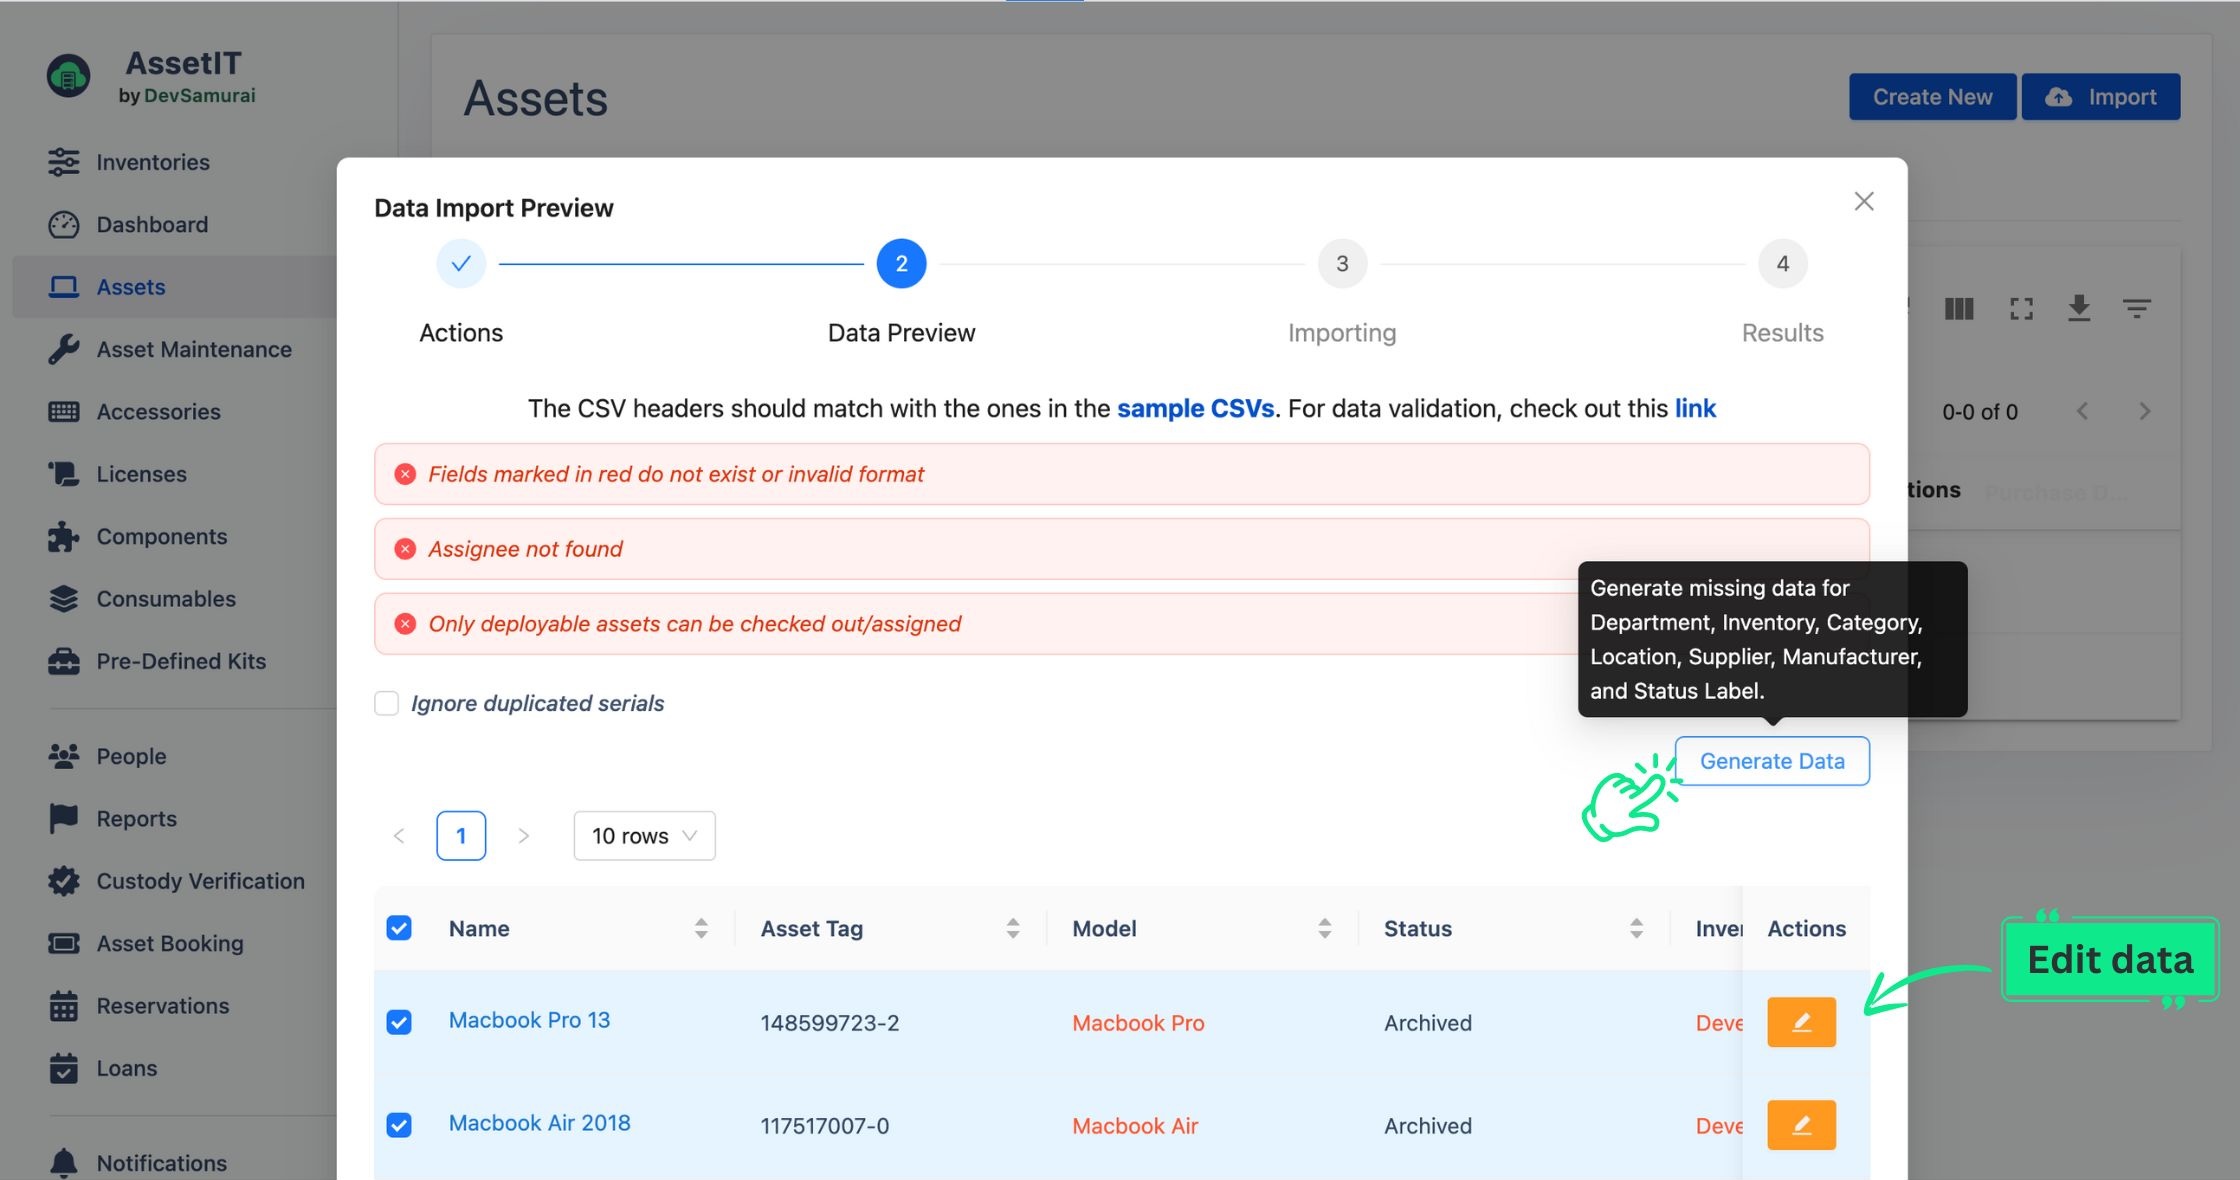Click the Generate Data button
The image size is (2240, 1180).
coord(1772,760)
